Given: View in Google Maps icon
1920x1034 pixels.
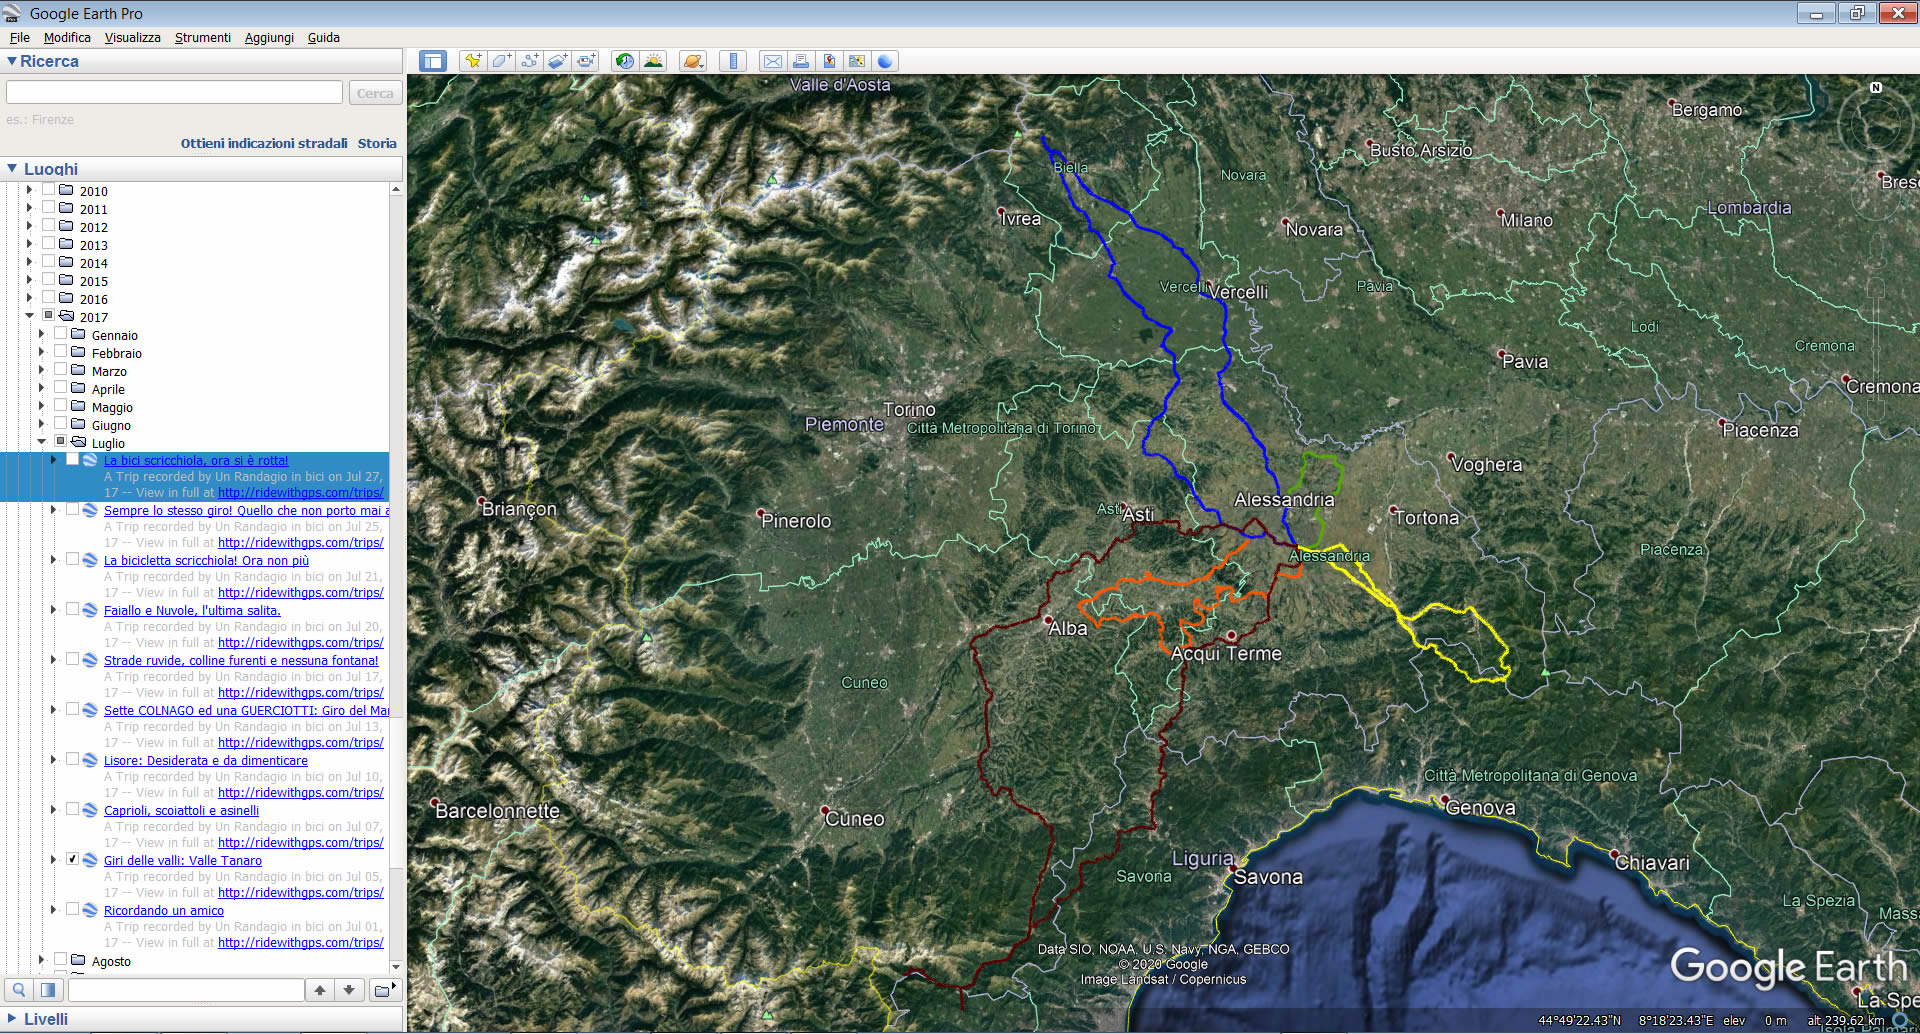Looking at the screenshot, I should tap(857, 61).
